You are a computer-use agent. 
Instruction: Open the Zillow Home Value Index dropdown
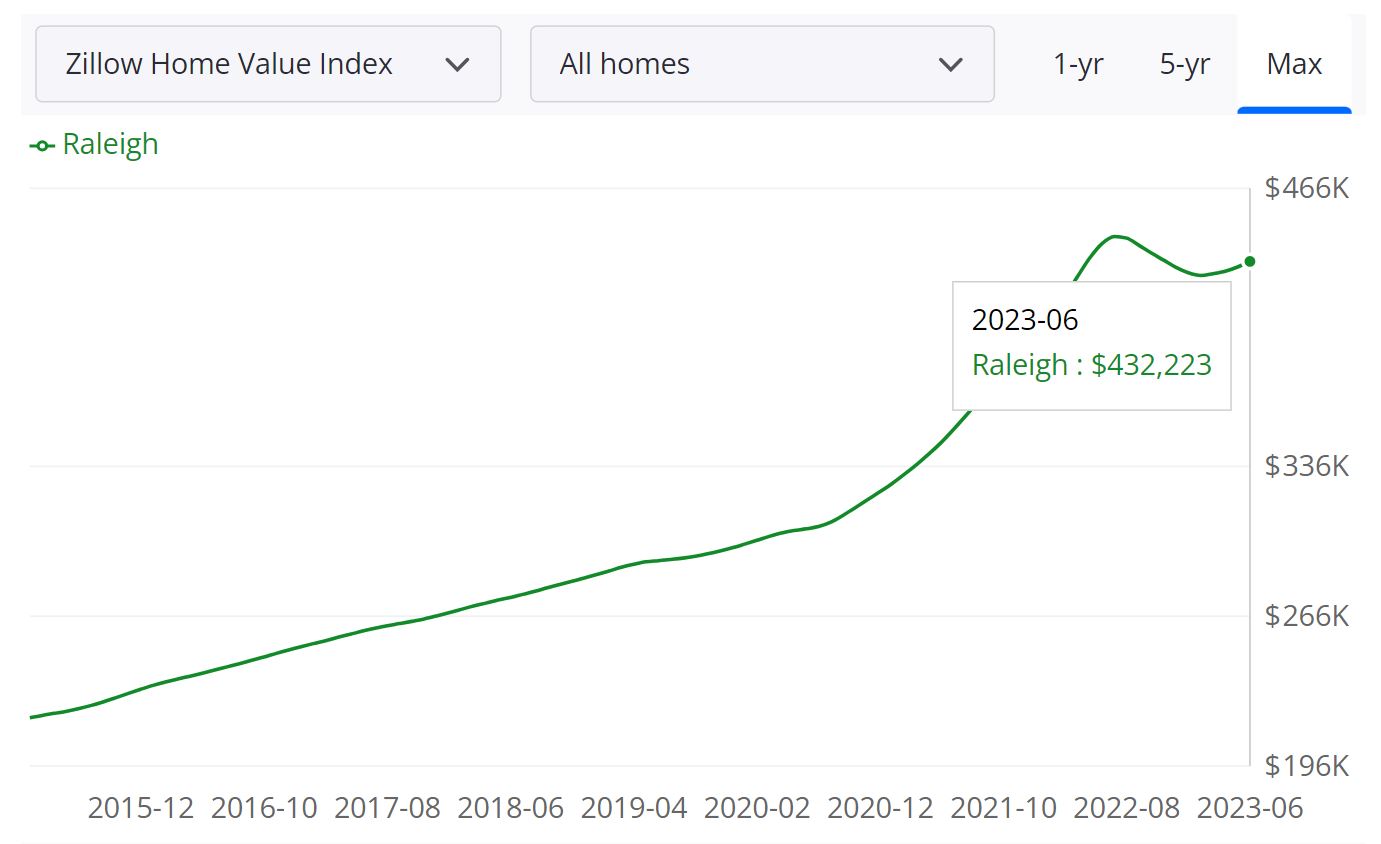(267, 64)
